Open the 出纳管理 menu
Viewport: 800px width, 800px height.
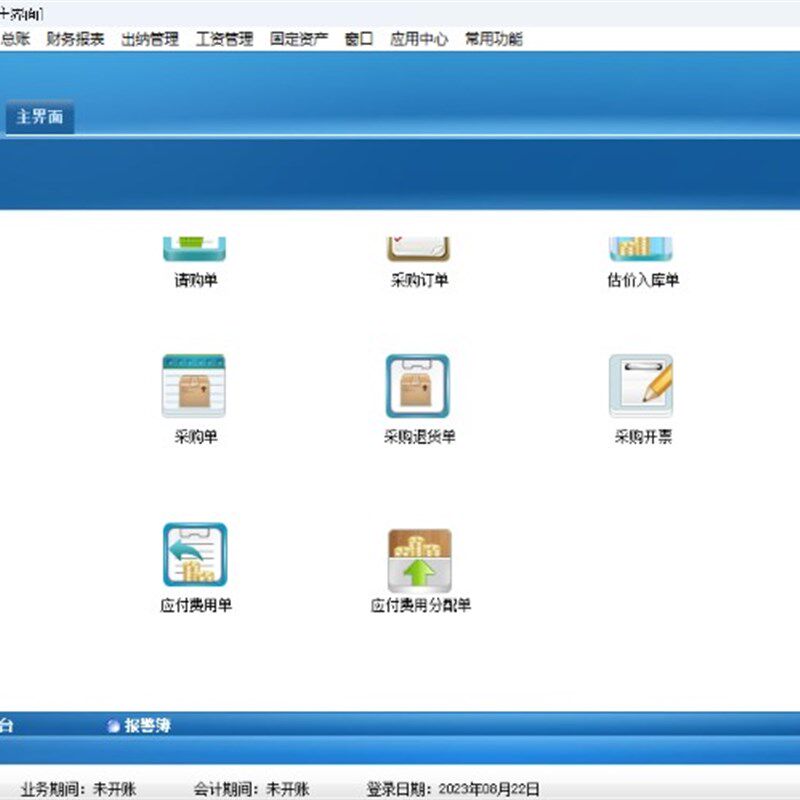[150, 39]
